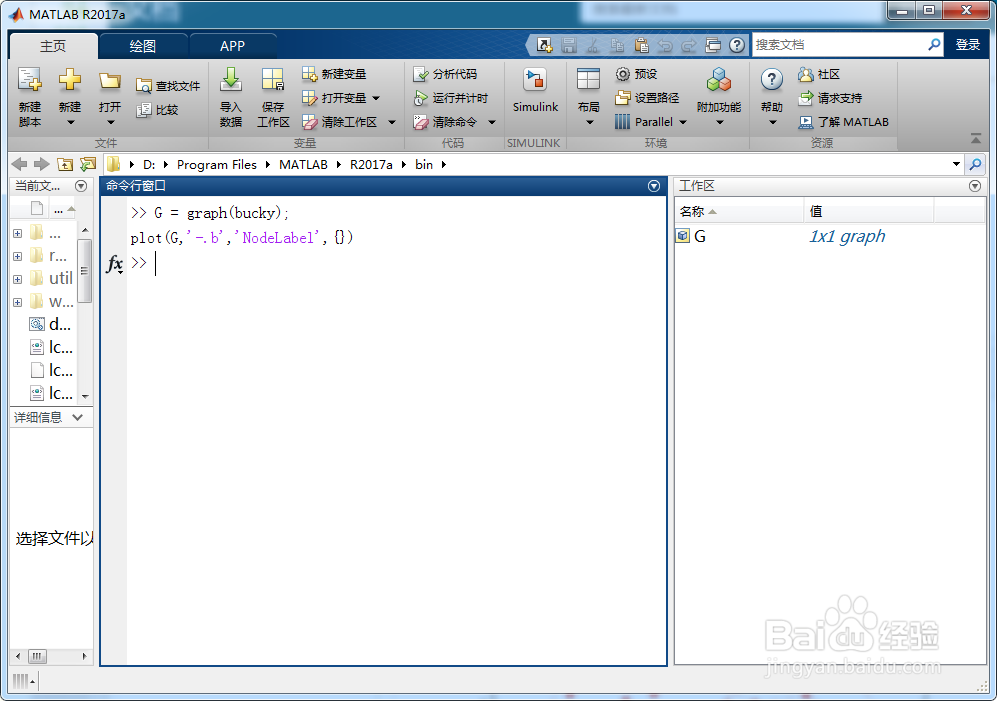Open the 新建 plus icon menu
The width and height of the screenshot is (997, 701).
70,97
